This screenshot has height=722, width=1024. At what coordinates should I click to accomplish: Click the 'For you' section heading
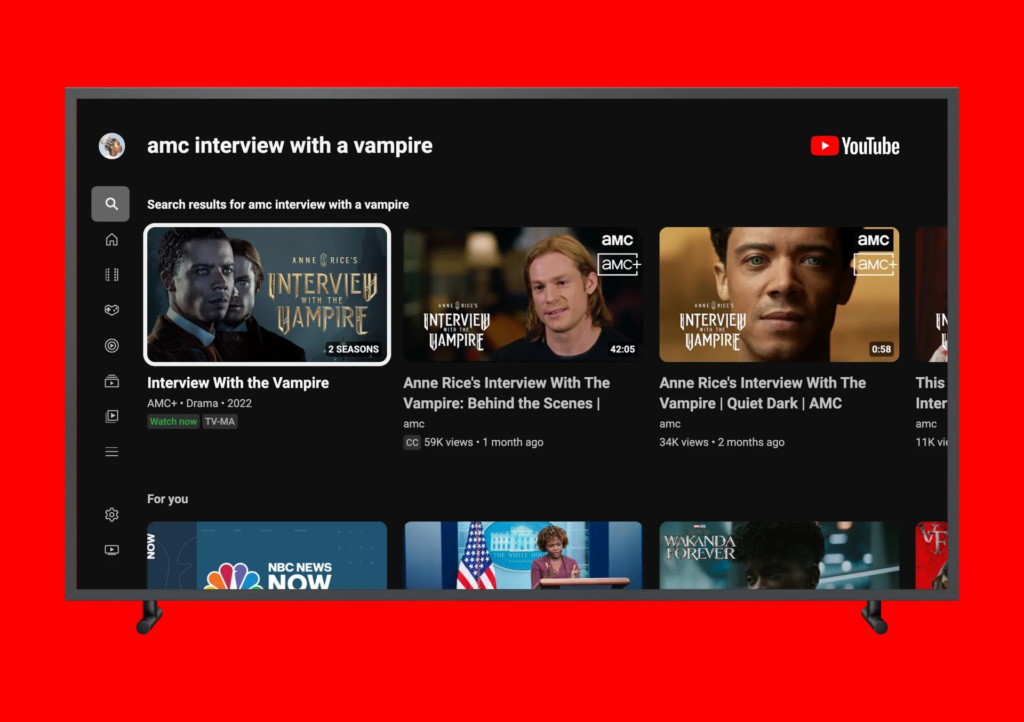point(167,499)
